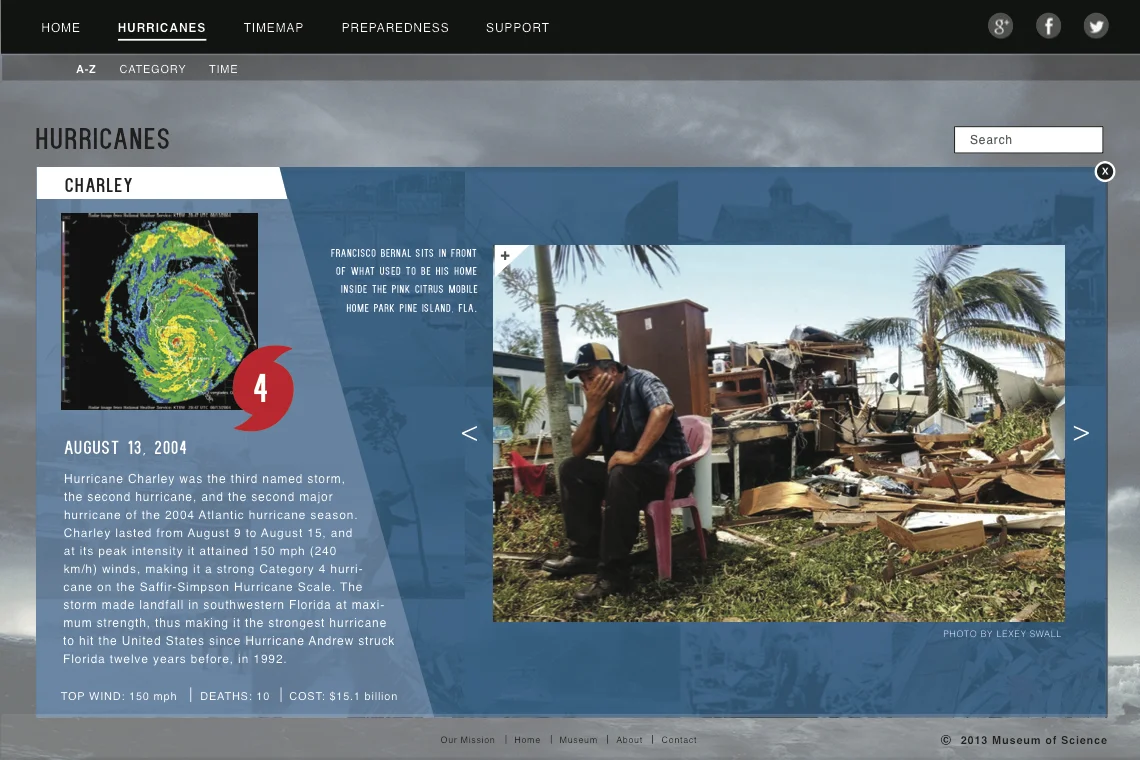The image size is (1140, 760).
Task: Switch to the Time sorting tab
Action: click(223, 69)
